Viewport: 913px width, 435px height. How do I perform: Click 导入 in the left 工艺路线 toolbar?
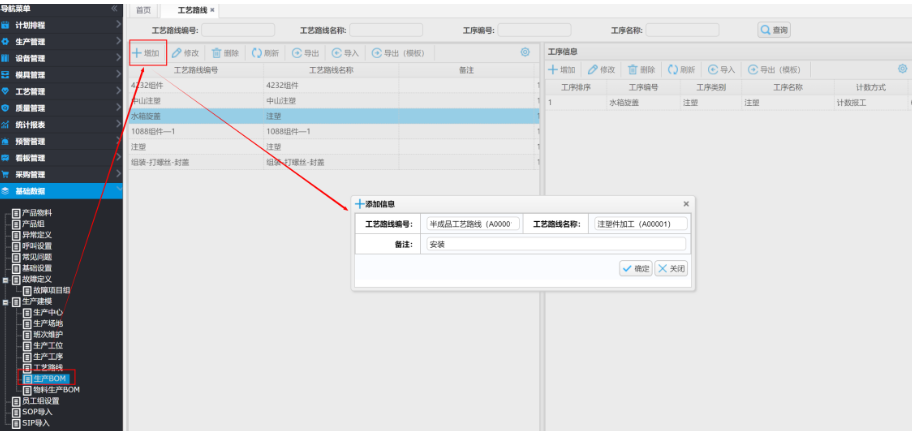(x=345, y=52)
